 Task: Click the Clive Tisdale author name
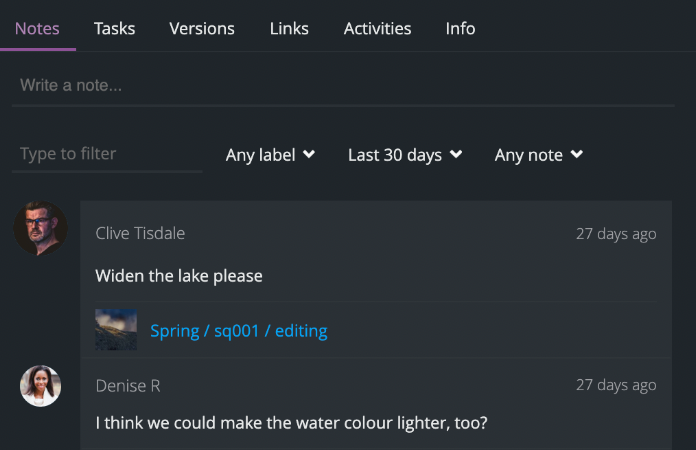pos(140,233)
